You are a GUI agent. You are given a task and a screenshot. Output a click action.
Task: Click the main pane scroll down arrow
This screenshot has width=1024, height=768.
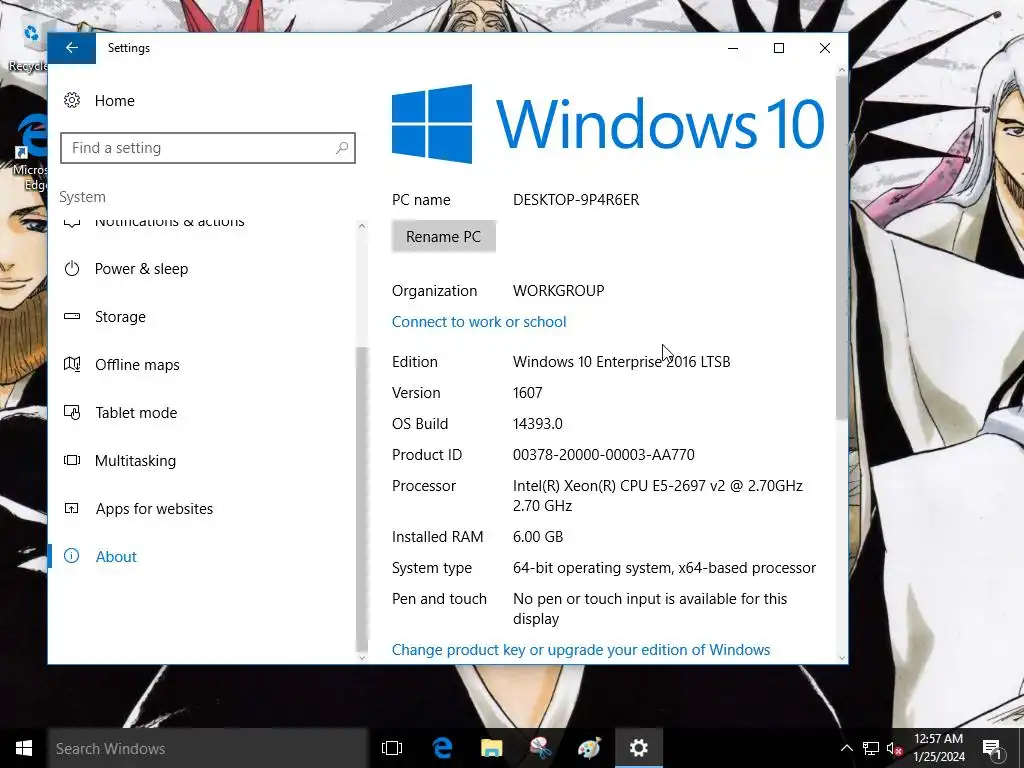tap(841, 658)
